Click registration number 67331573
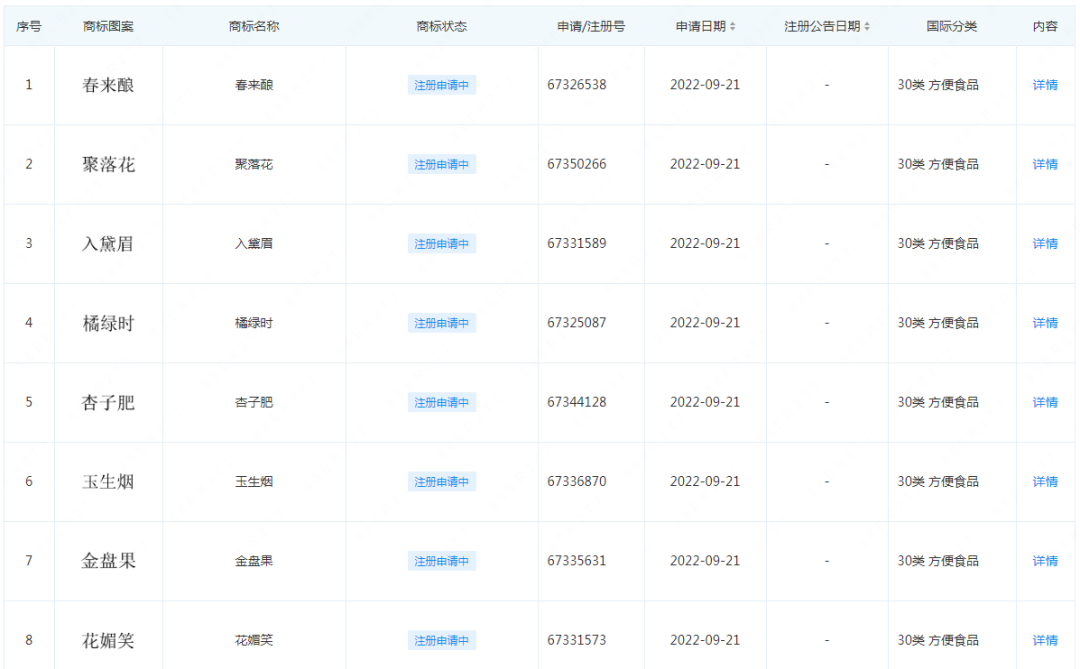 point(577,640)
